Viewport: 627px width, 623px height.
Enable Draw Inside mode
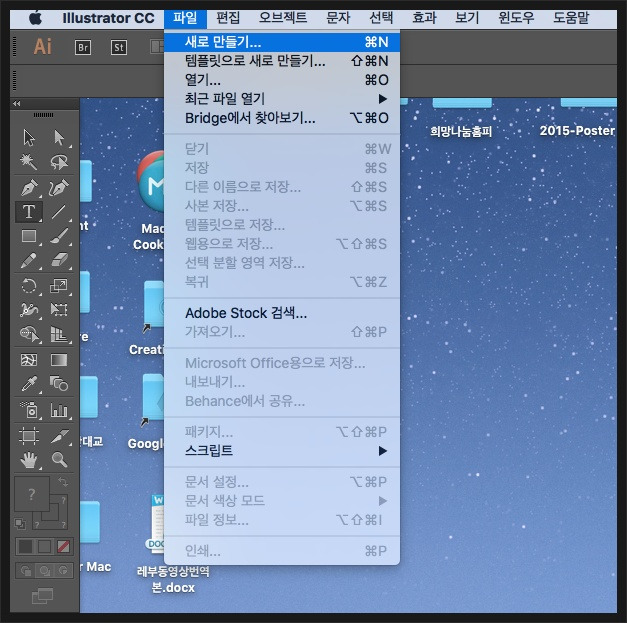point(63,571)
